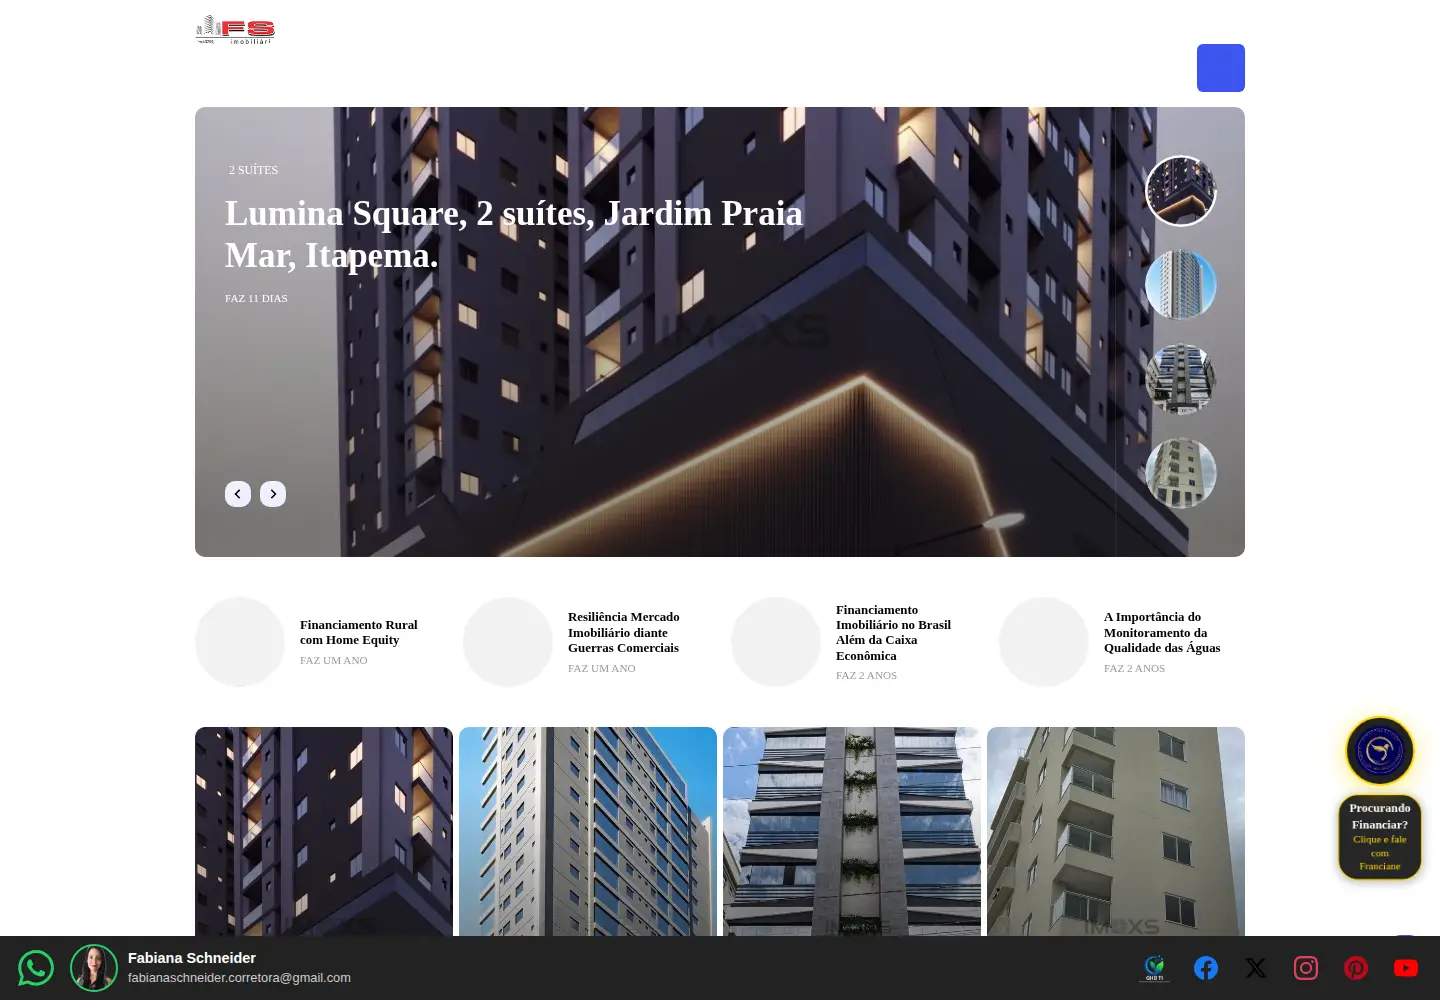Open the WhatsApp chat icon
The width and height of the screenshot is (1440, 1000).
click(x=36, y=968)
